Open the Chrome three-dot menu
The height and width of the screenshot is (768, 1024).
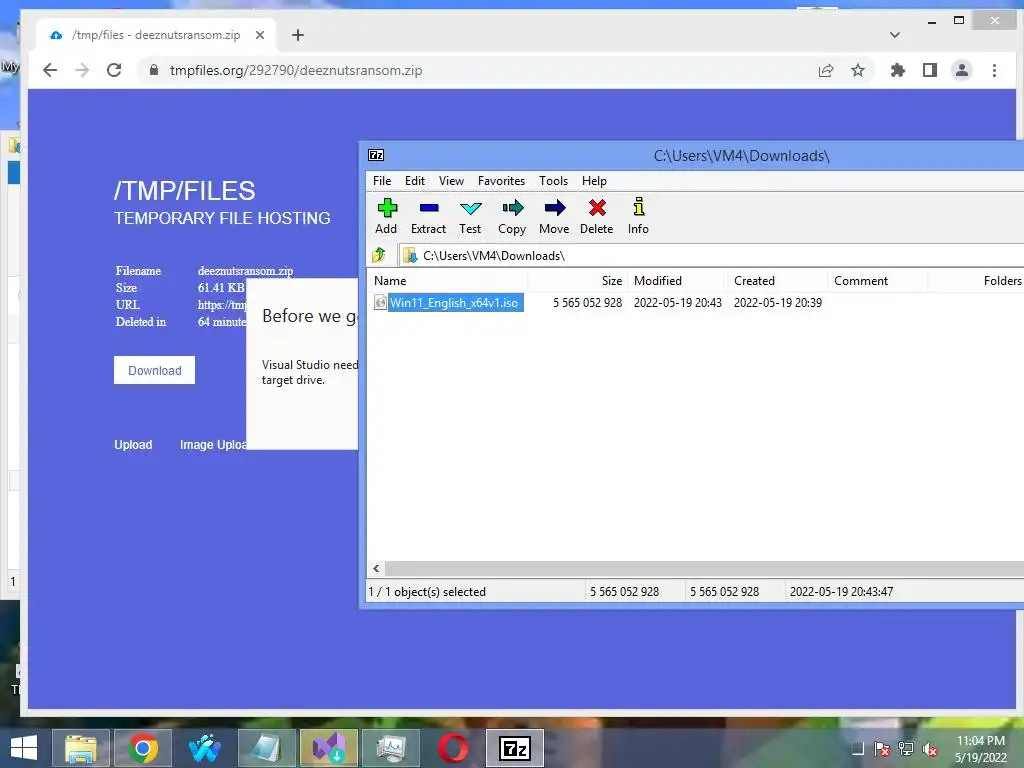pyautogui.click(x=995, y=71)
